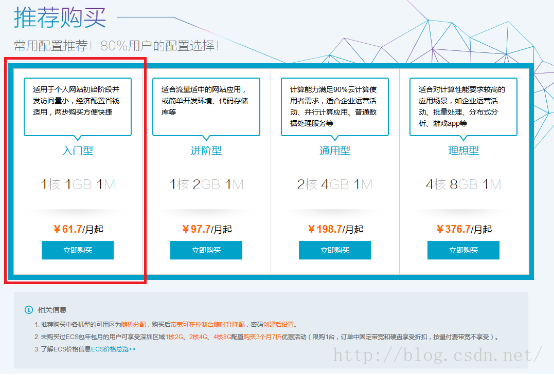Screen dimensions: 554x375
Task: Select the 理想型 plan title
Action: coord(463,151)
